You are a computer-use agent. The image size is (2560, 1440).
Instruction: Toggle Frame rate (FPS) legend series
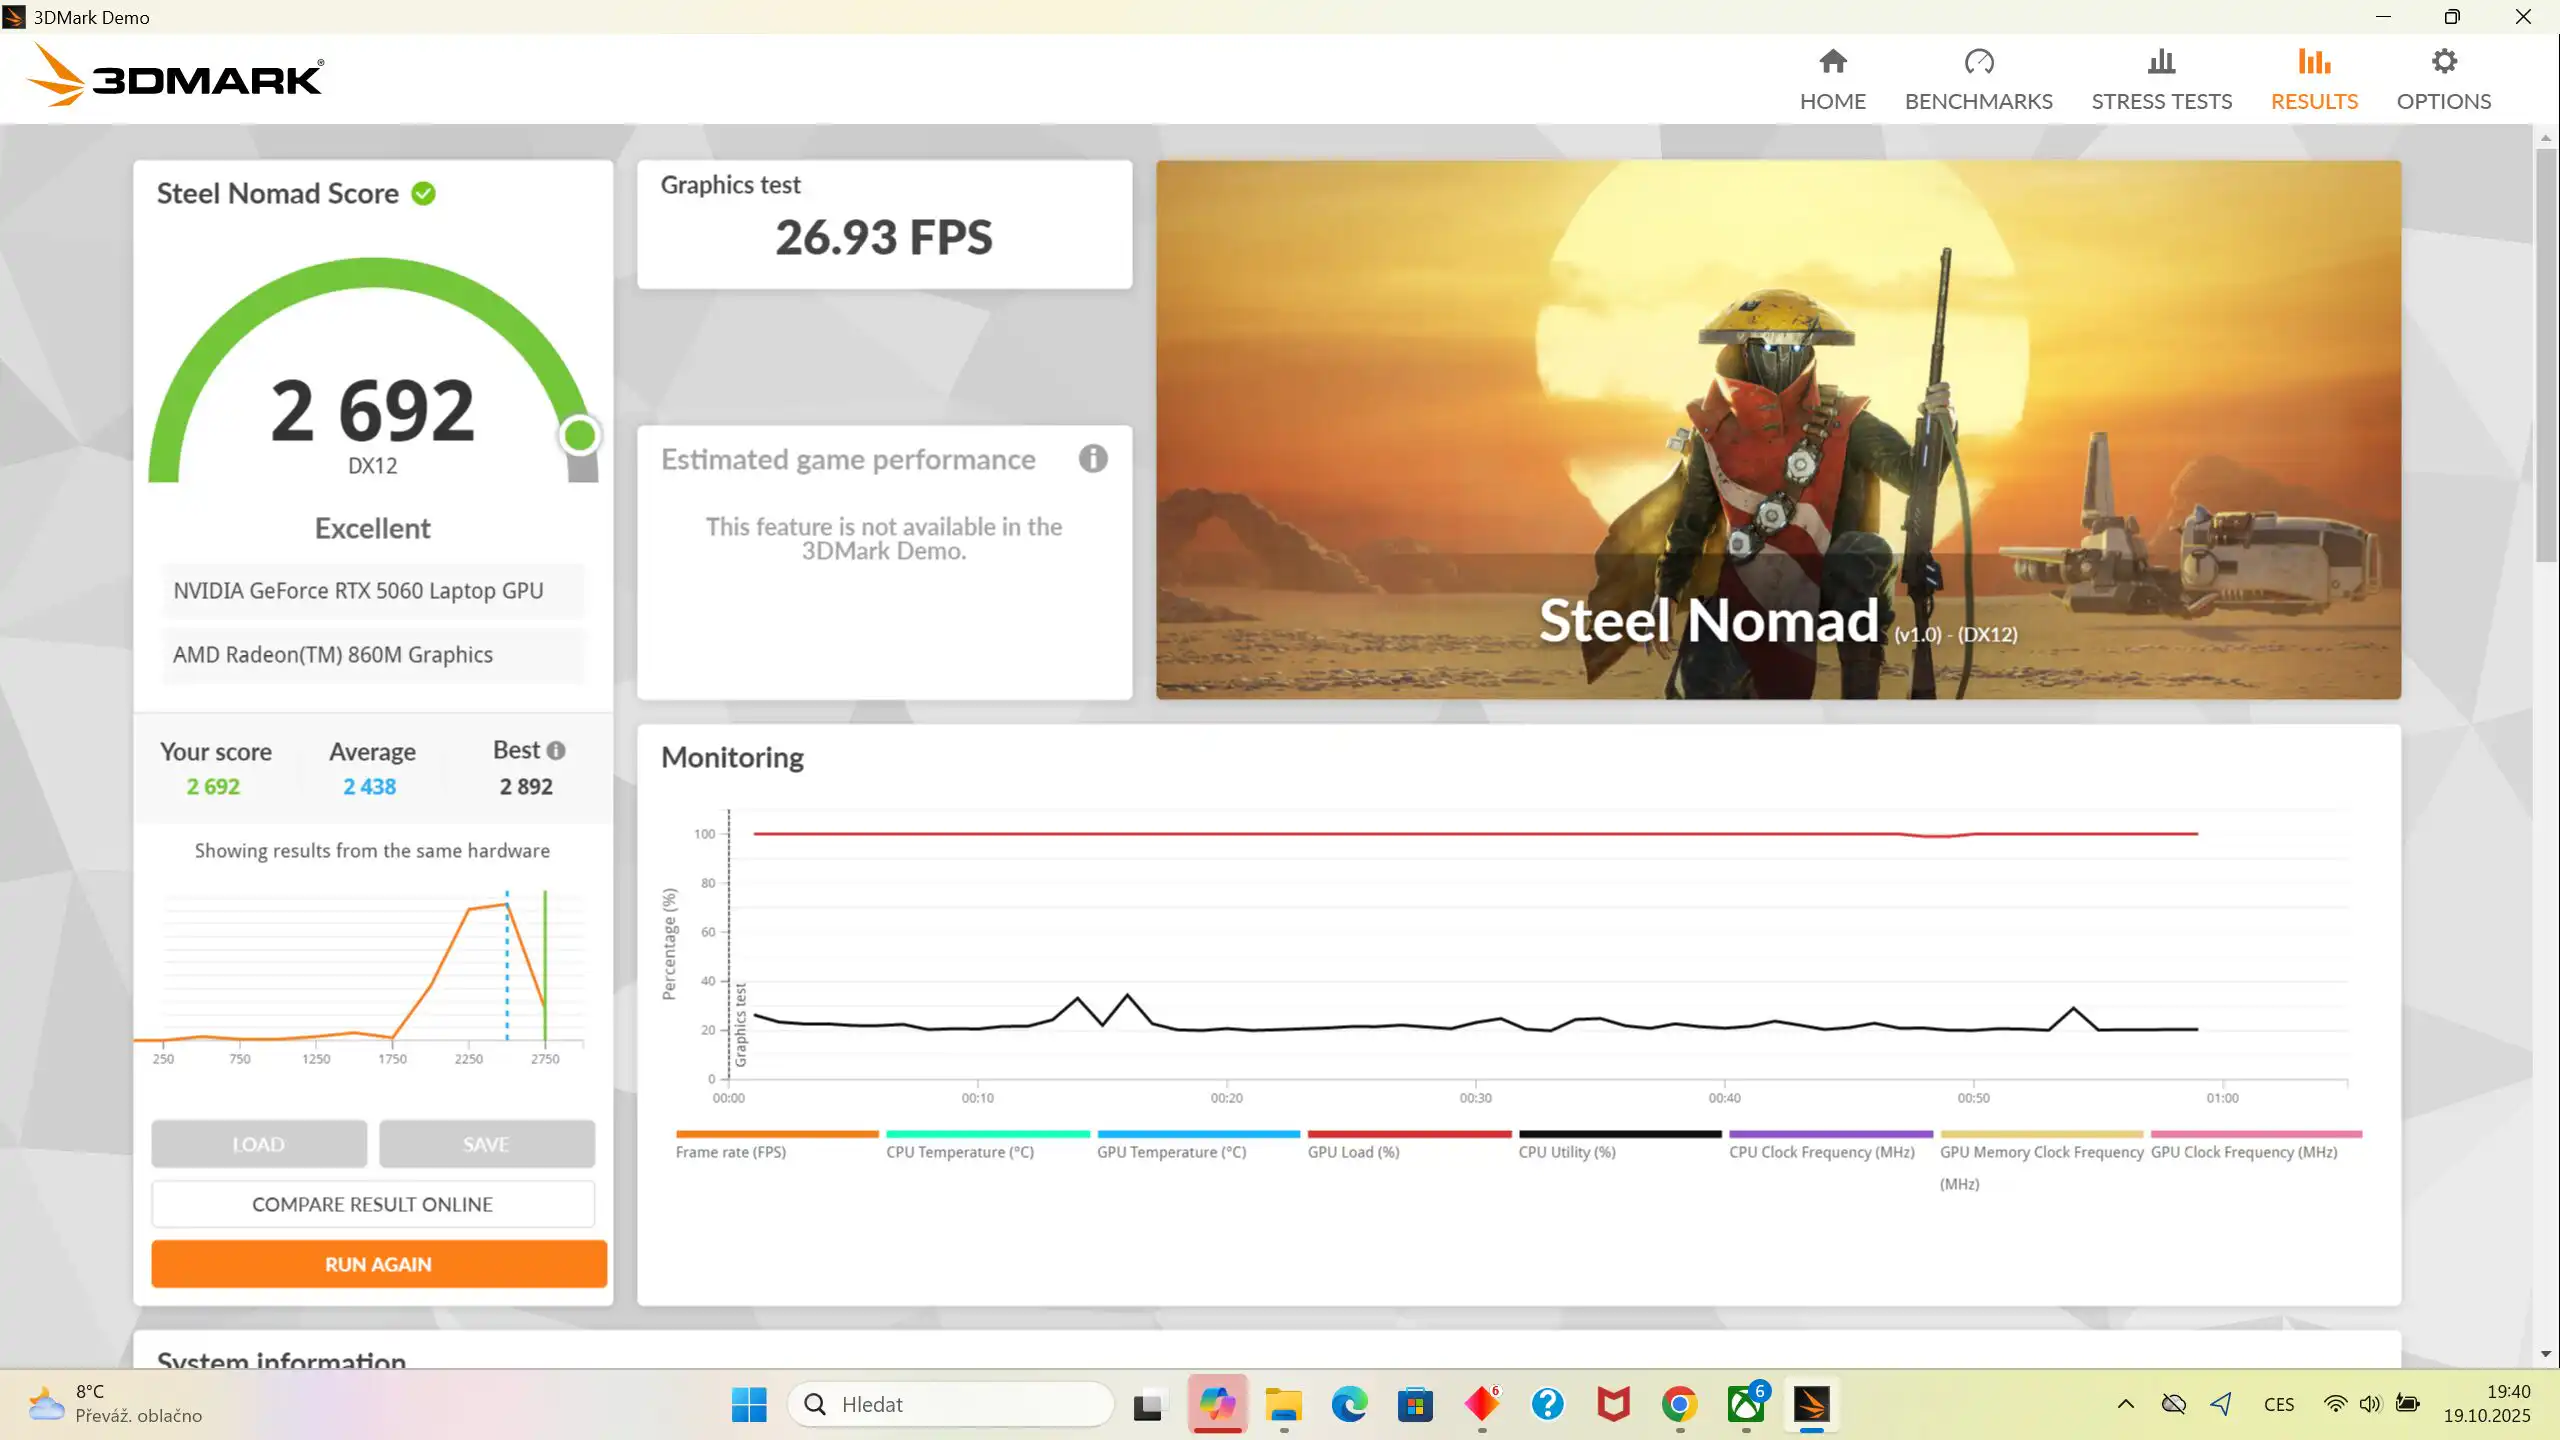pyautogui.click(x=730, y=1152)
